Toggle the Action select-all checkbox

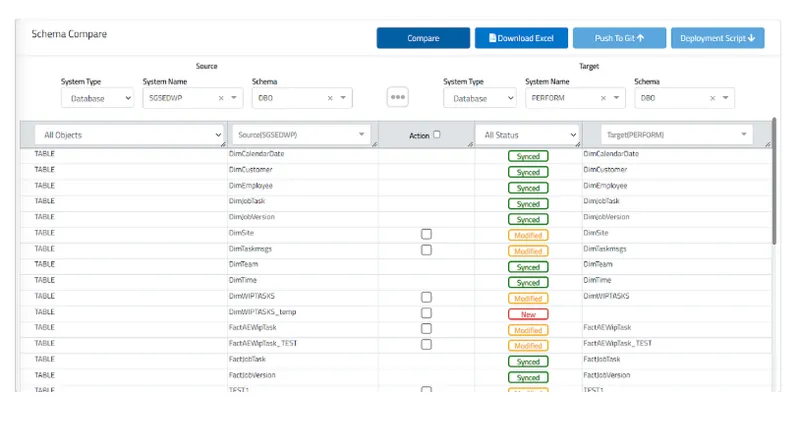click(437, 135)
